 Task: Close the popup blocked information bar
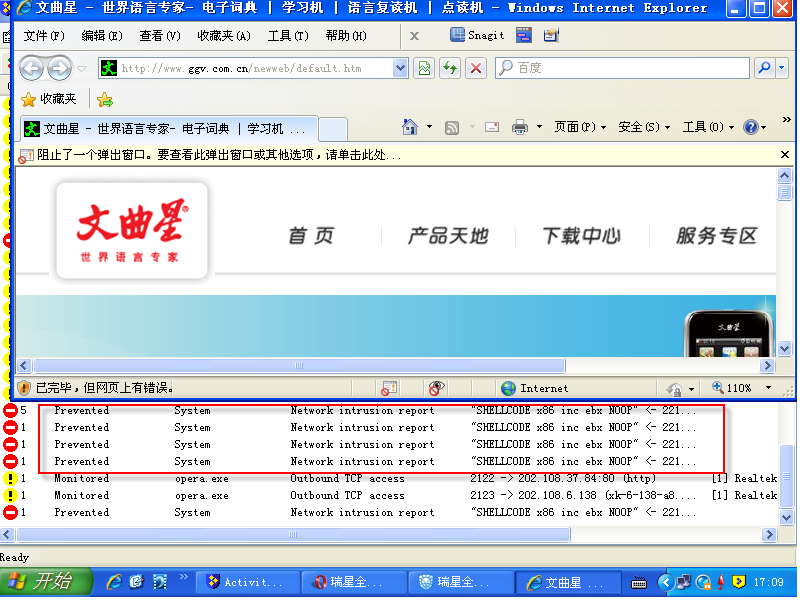(785, 155)
